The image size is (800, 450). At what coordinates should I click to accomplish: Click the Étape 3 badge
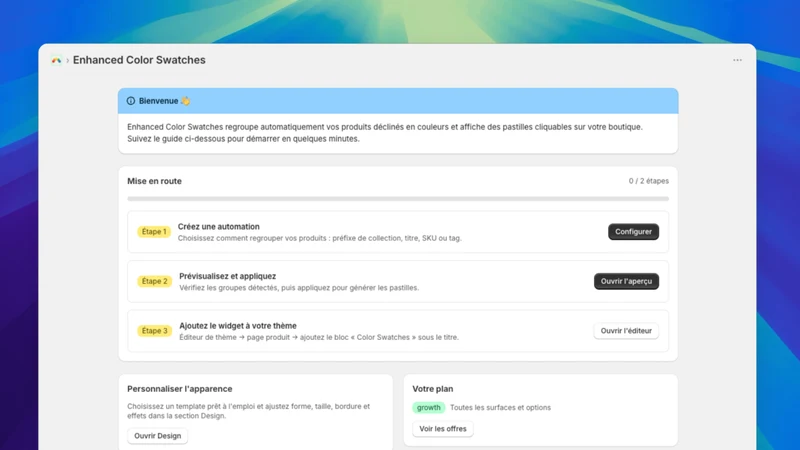[155, 331]
